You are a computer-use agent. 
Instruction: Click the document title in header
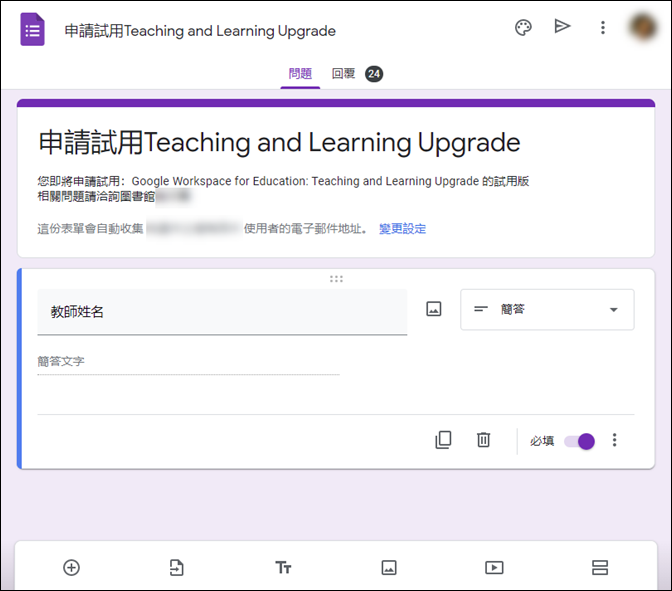click(x=200, y=31)
